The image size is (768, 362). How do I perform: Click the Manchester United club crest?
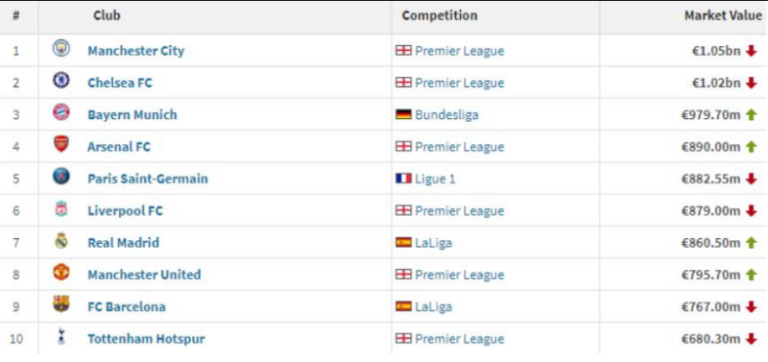point(61,272)
